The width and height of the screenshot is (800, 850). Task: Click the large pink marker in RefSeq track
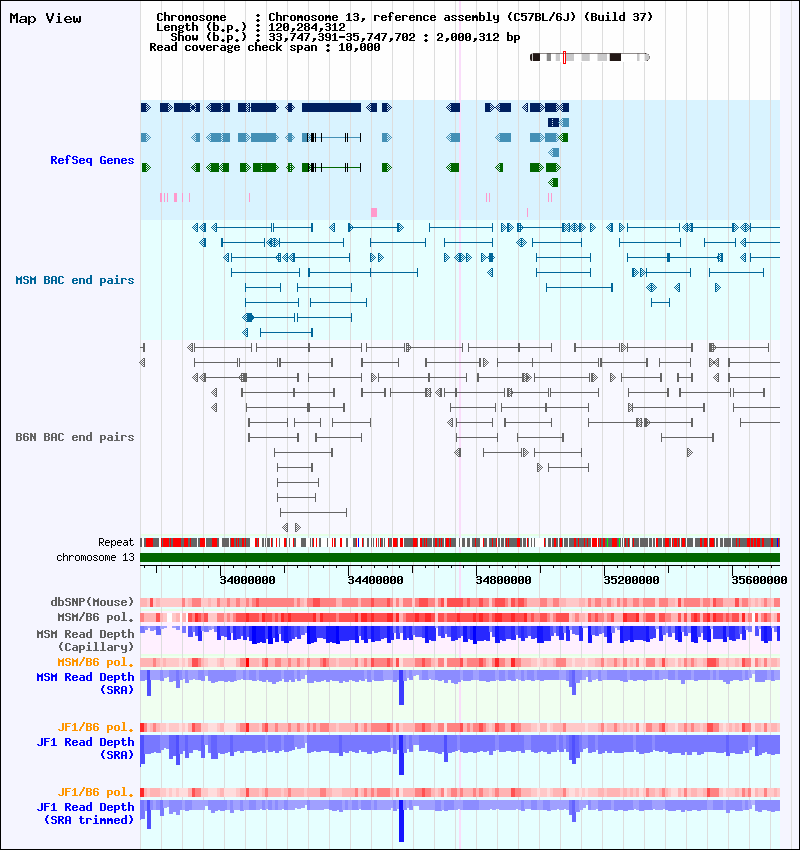tap(373, 212)
